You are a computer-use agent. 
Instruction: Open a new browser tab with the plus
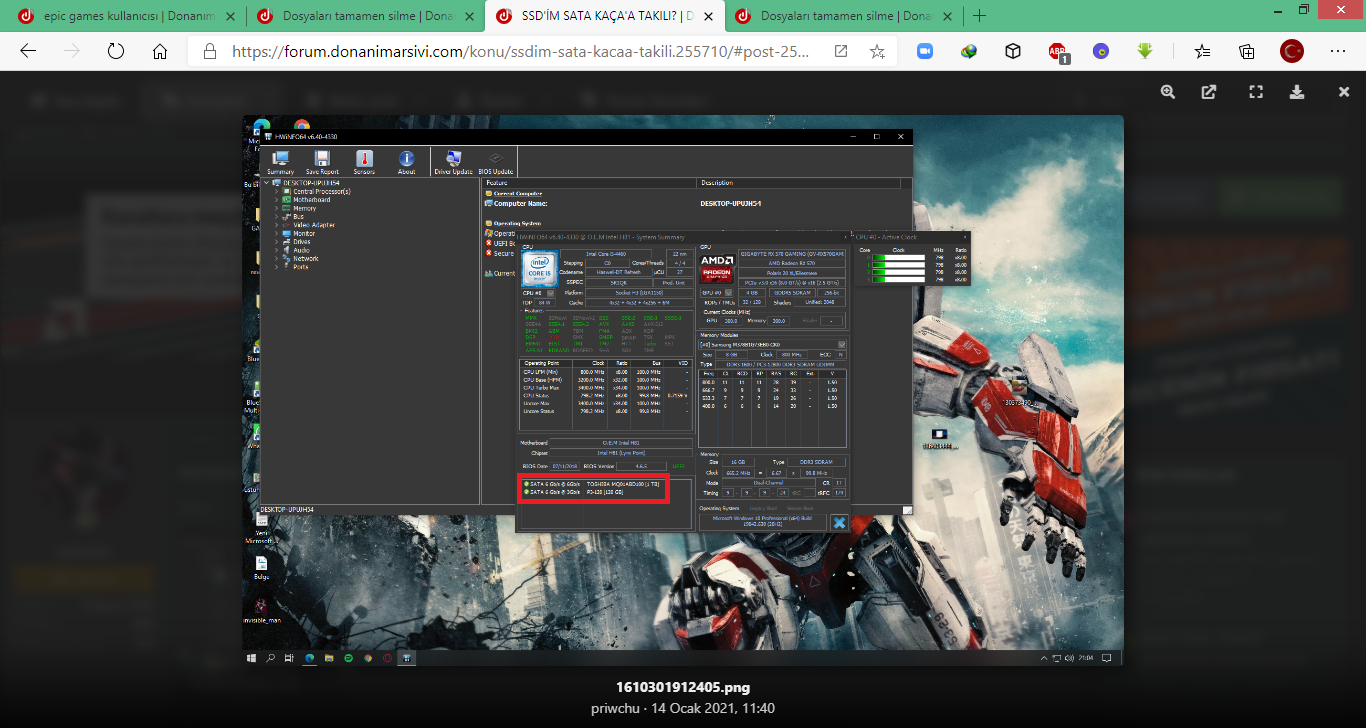coord(979,16)
